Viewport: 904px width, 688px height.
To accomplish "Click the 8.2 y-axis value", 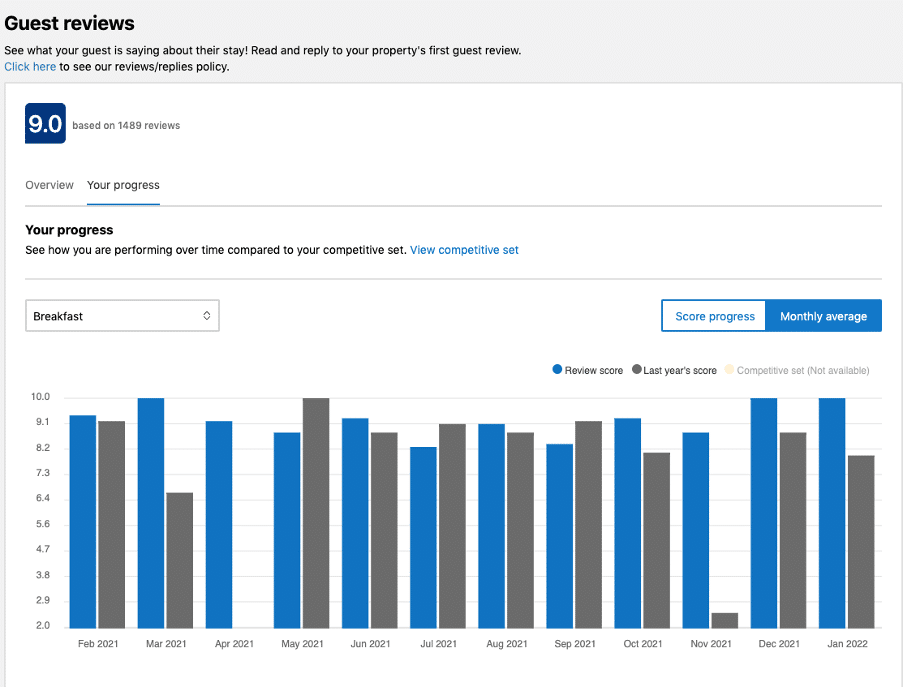I will pyautogui.click(x=43, y=448).
